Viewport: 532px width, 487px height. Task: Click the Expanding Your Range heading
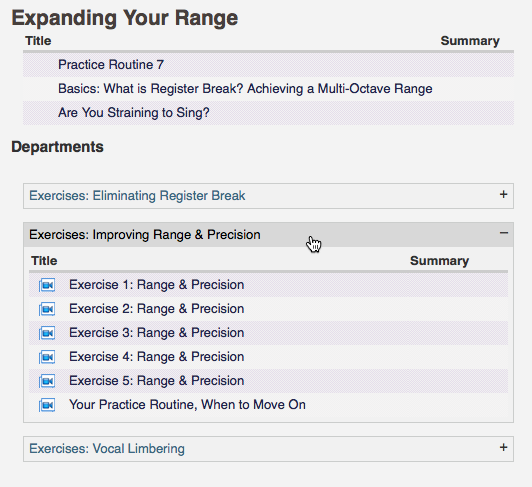point(125,18)
